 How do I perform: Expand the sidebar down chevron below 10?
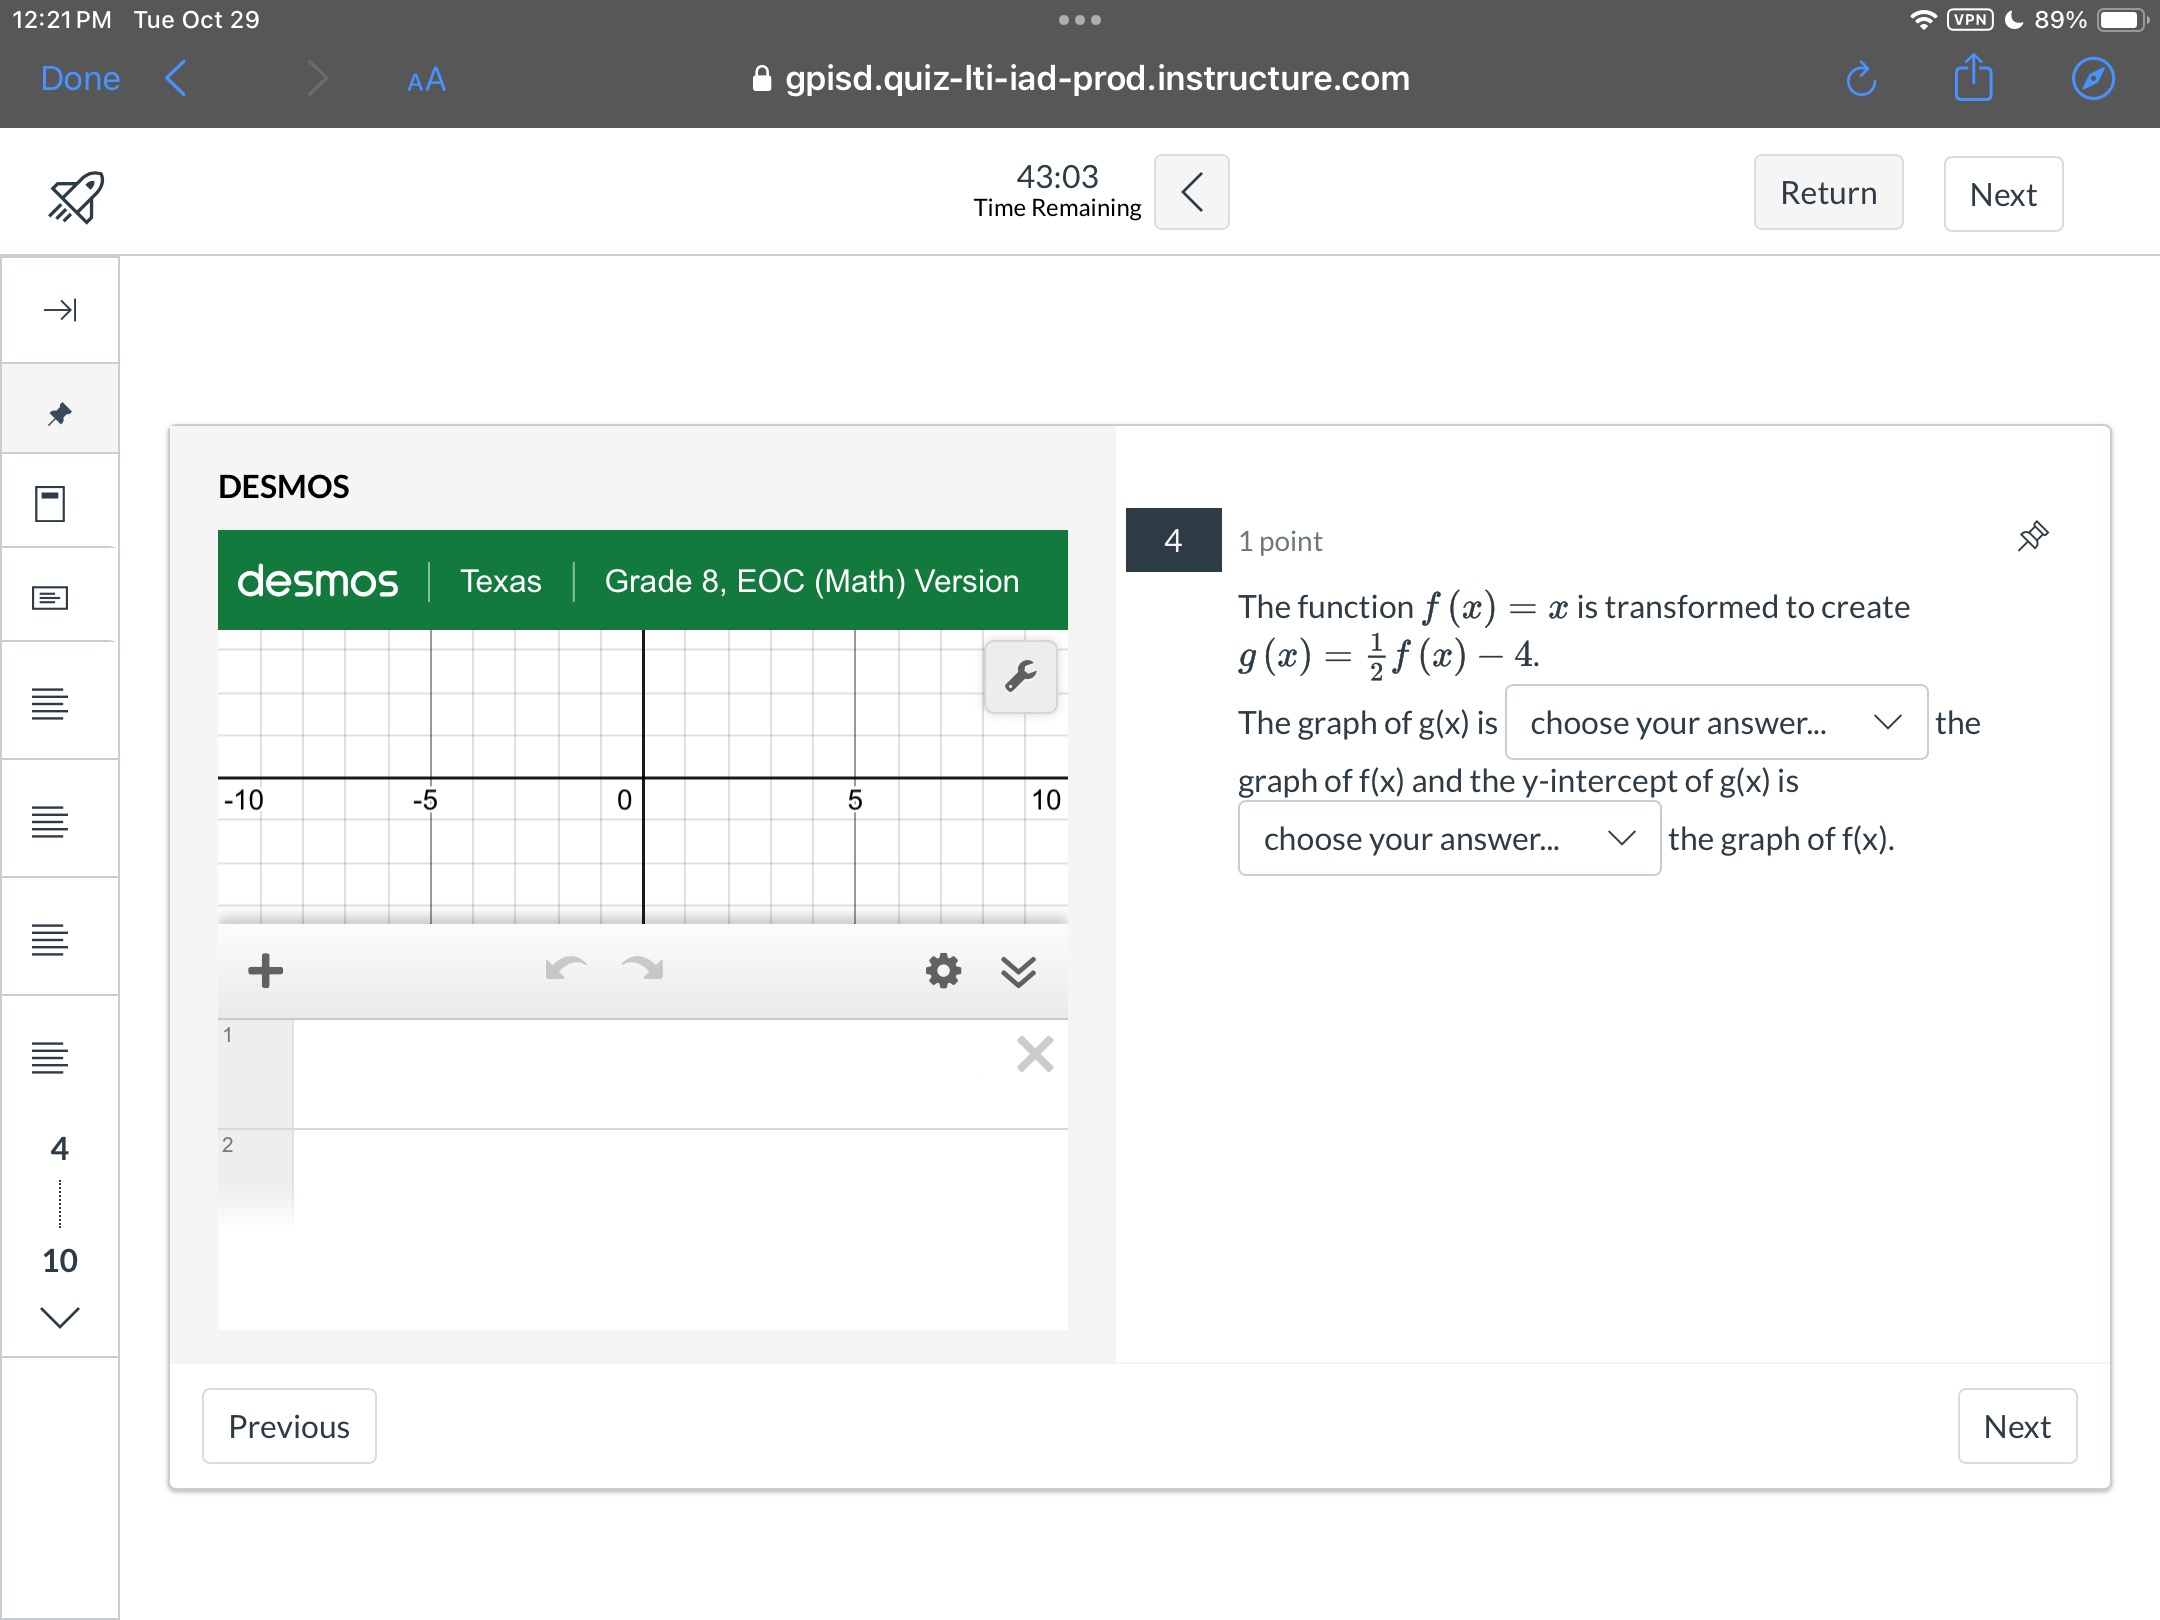(60, 1318)
